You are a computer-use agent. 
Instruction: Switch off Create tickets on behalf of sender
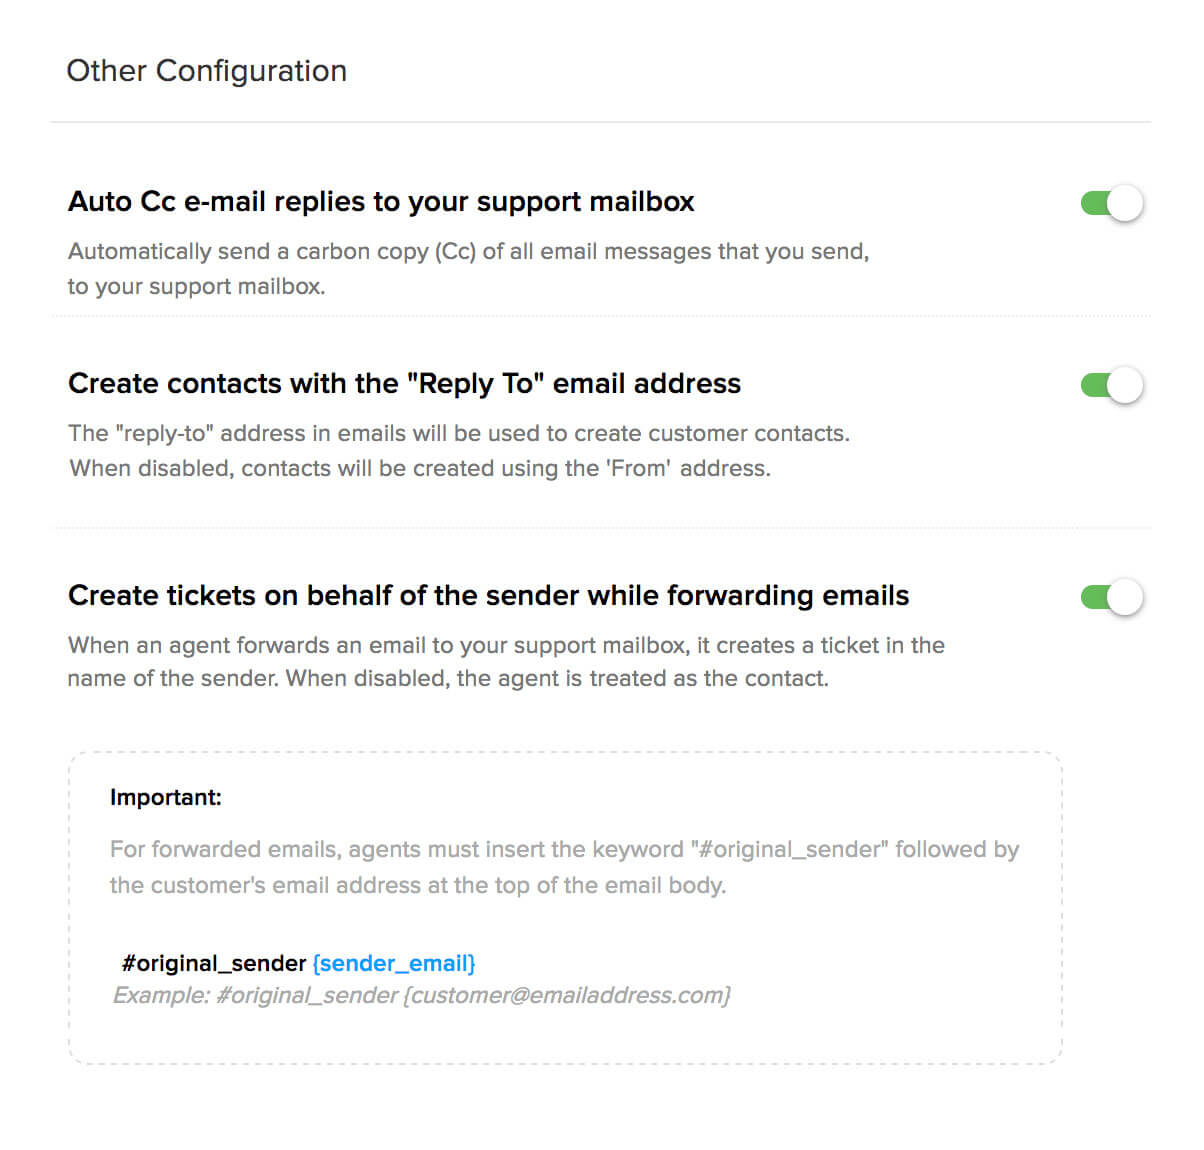coord(1111,597)
